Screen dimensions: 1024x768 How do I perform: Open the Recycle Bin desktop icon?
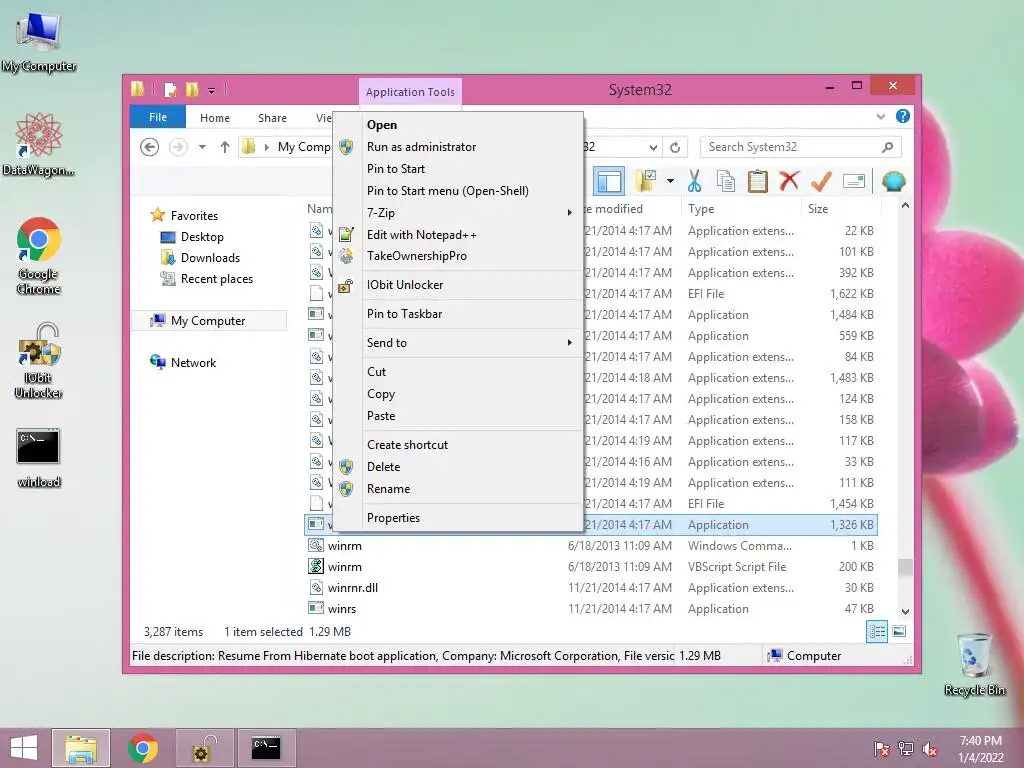pyautogui.click(x=974, y=664)
